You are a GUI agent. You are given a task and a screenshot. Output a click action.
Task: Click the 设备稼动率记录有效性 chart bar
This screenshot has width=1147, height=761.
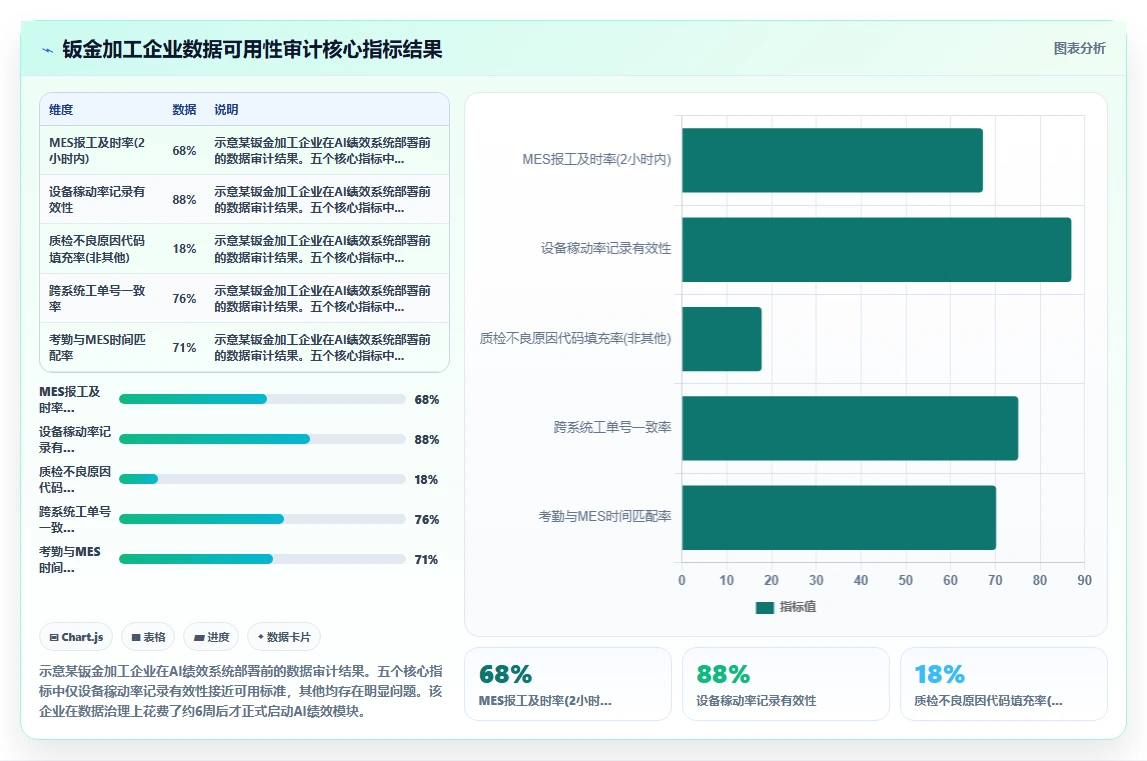point(876,250)
